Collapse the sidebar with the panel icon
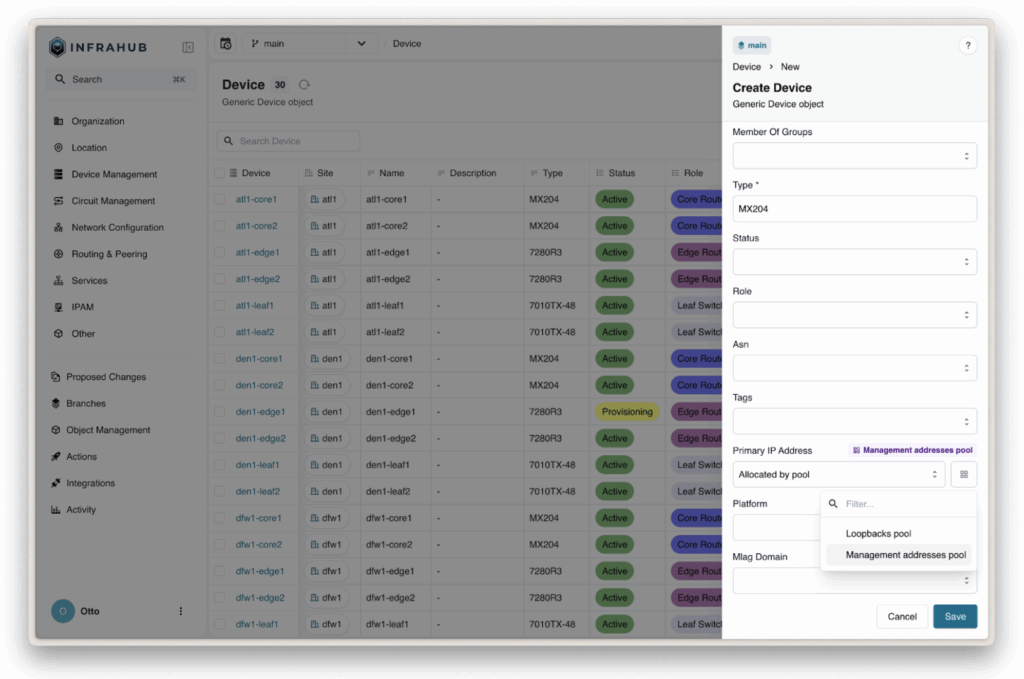This screenshot has width=1024, height=679. pos(188,46)
